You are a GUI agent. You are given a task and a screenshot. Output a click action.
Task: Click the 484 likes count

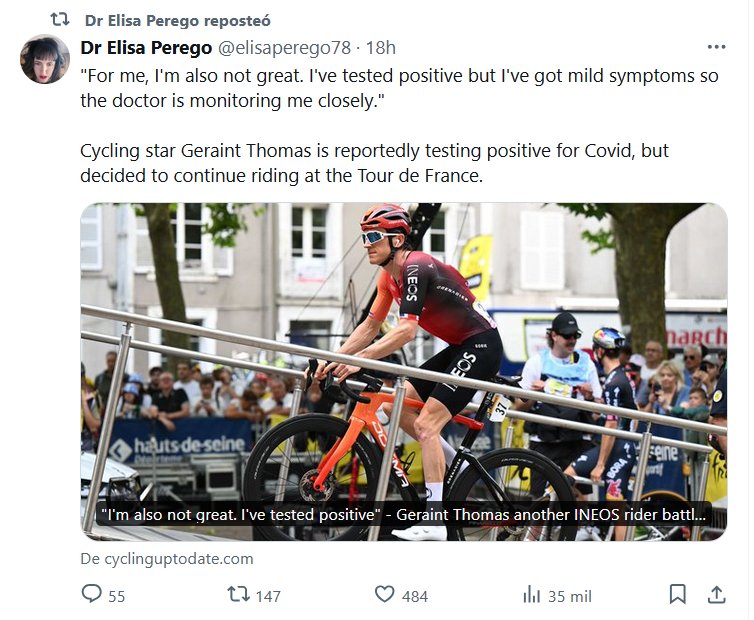(415, 596)
